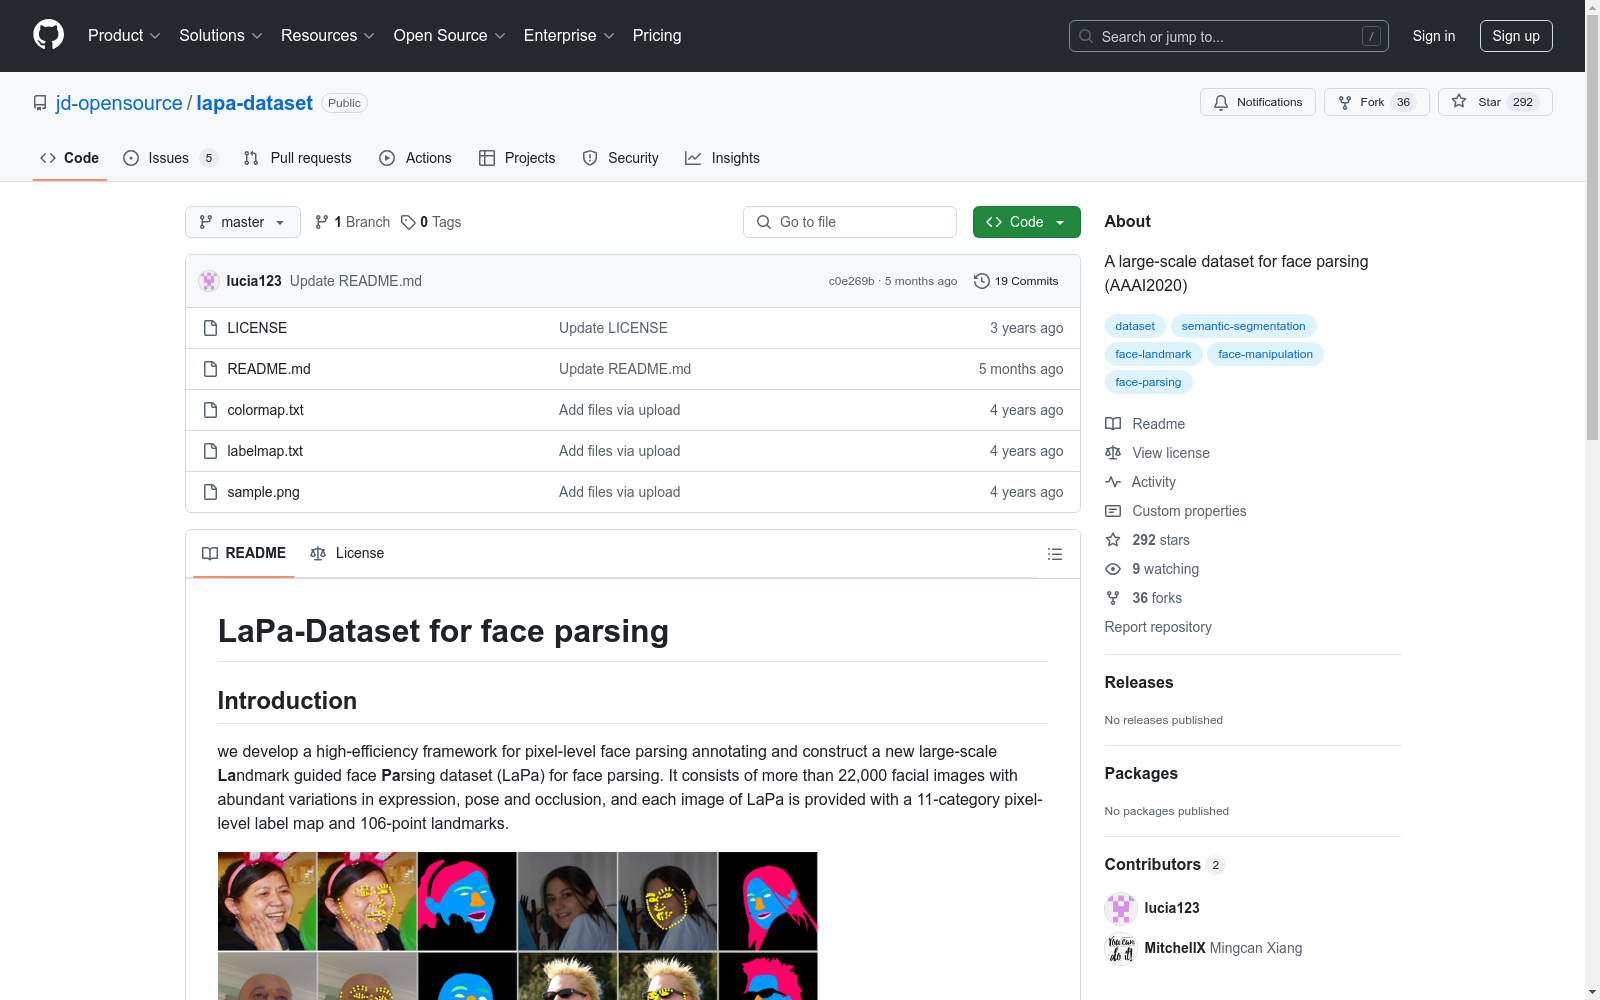Open the lapa-dataset repository link
The height and width of the screenshot is (1000, 1600).
tap(254, 103)
